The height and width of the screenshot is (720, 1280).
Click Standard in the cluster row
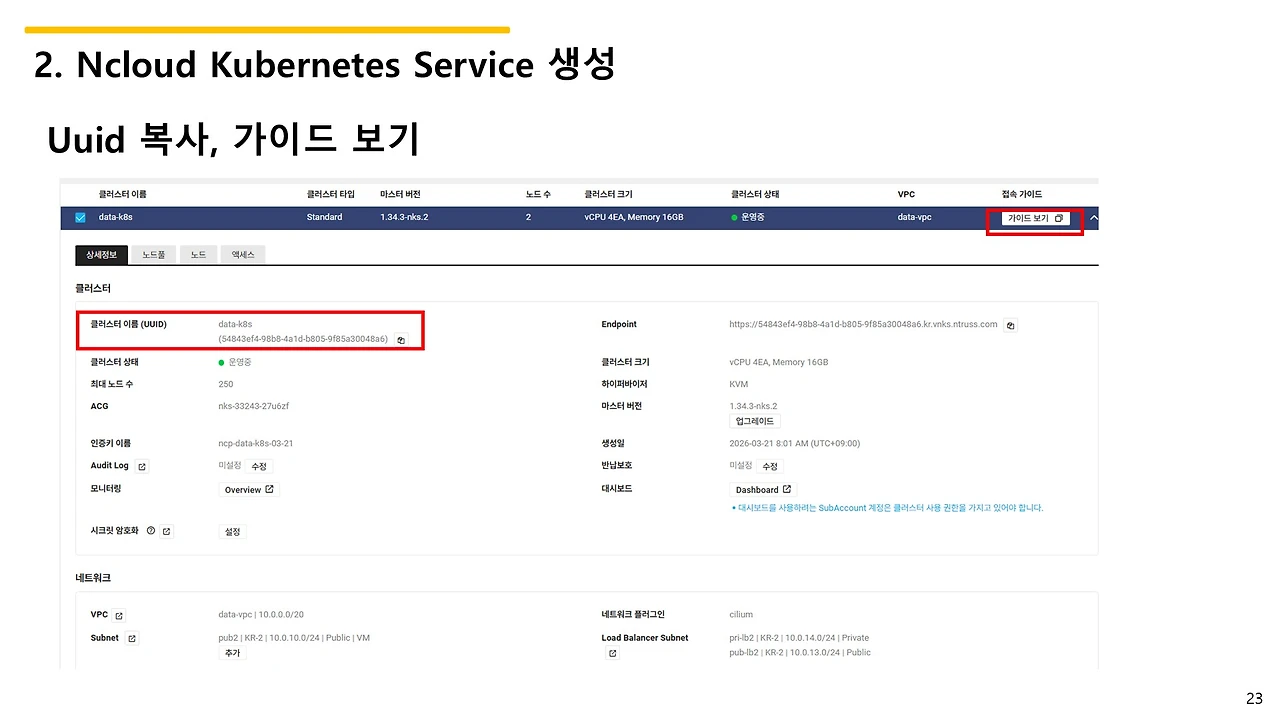[324, 217]
